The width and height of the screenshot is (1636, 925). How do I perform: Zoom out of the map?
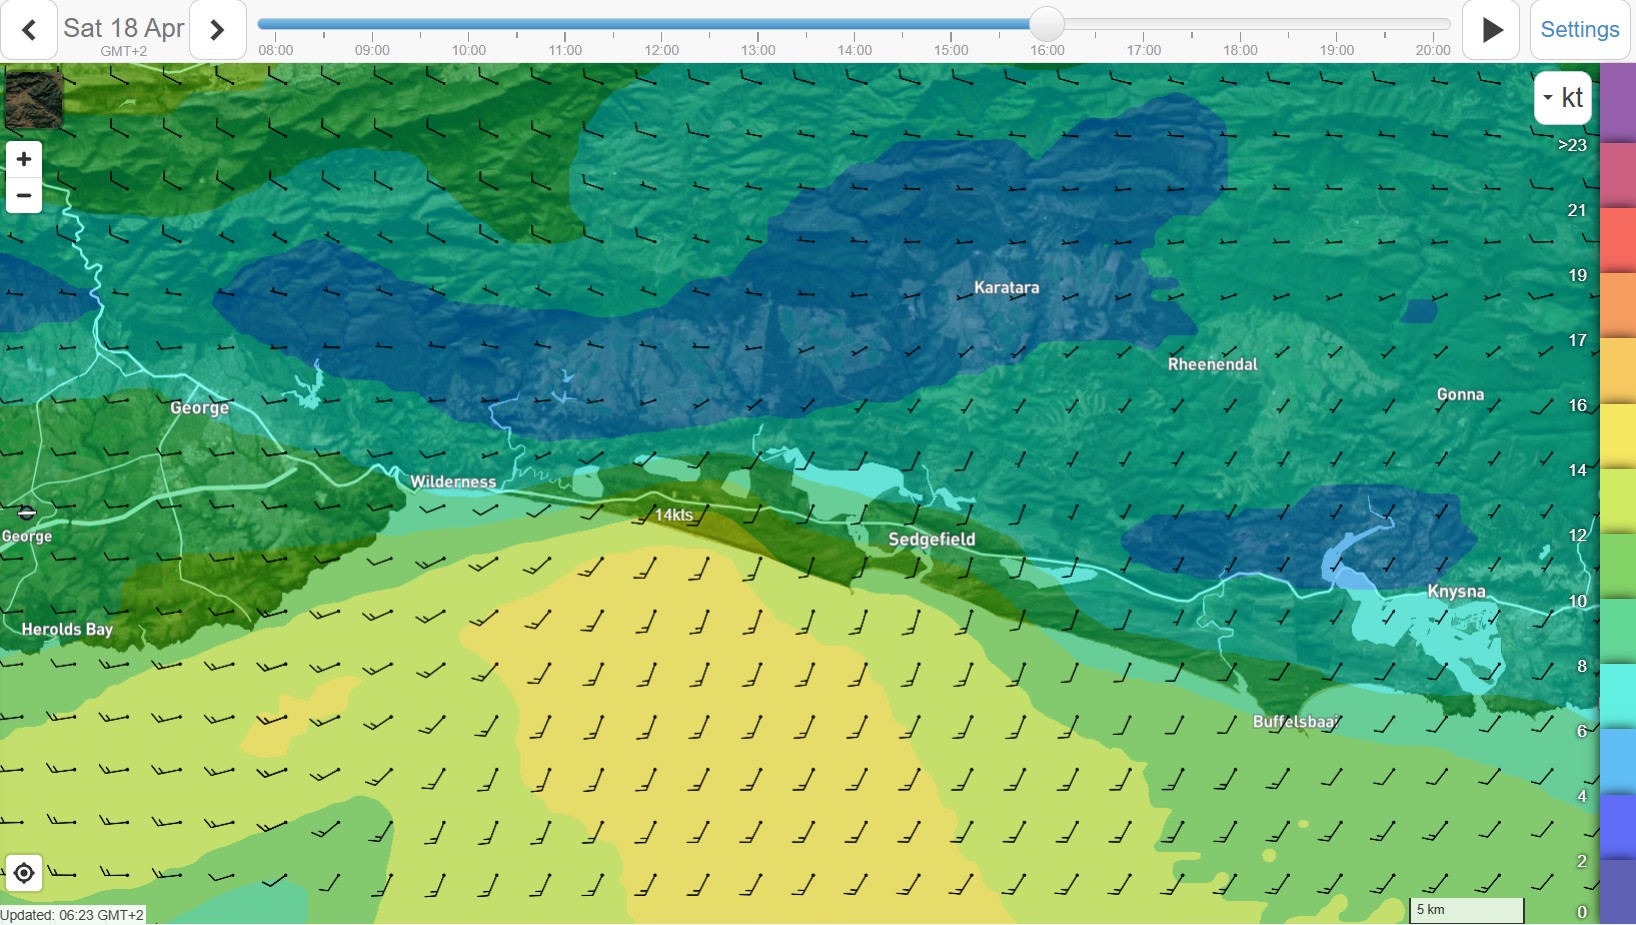(x=24, y=196)
